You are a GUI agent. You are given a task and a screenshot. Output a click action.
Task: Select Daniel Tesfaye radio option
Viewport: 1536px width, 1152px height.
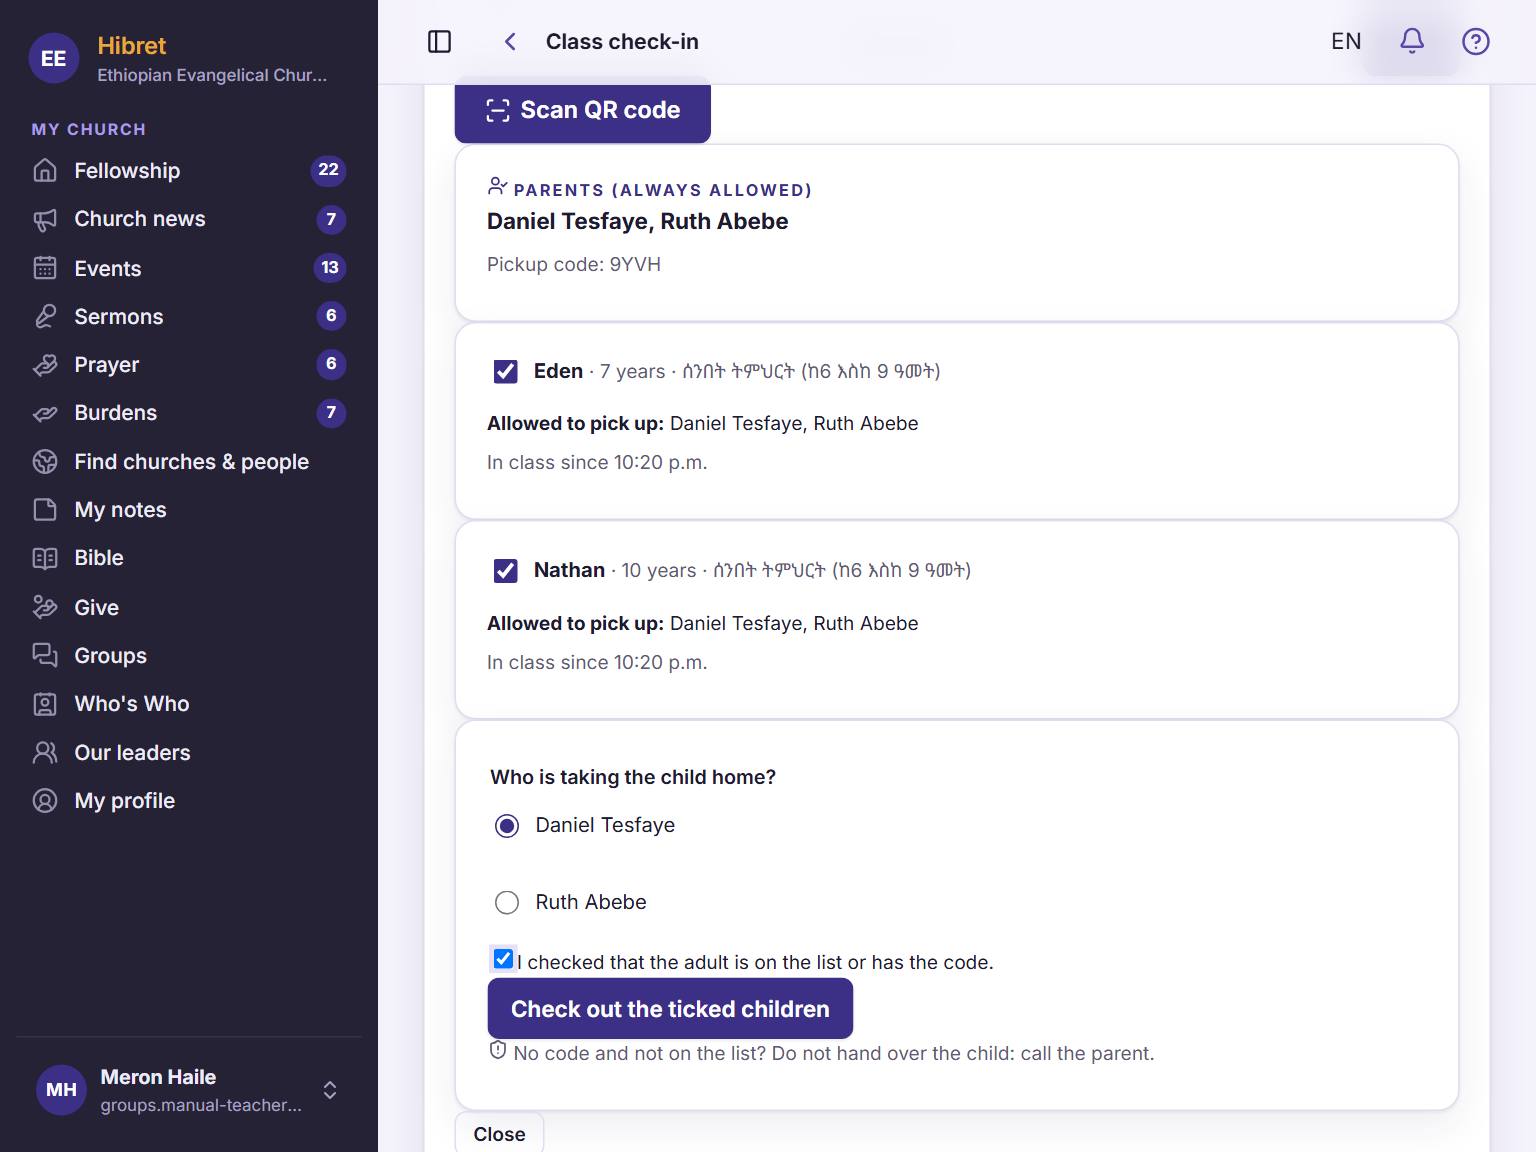507,825
